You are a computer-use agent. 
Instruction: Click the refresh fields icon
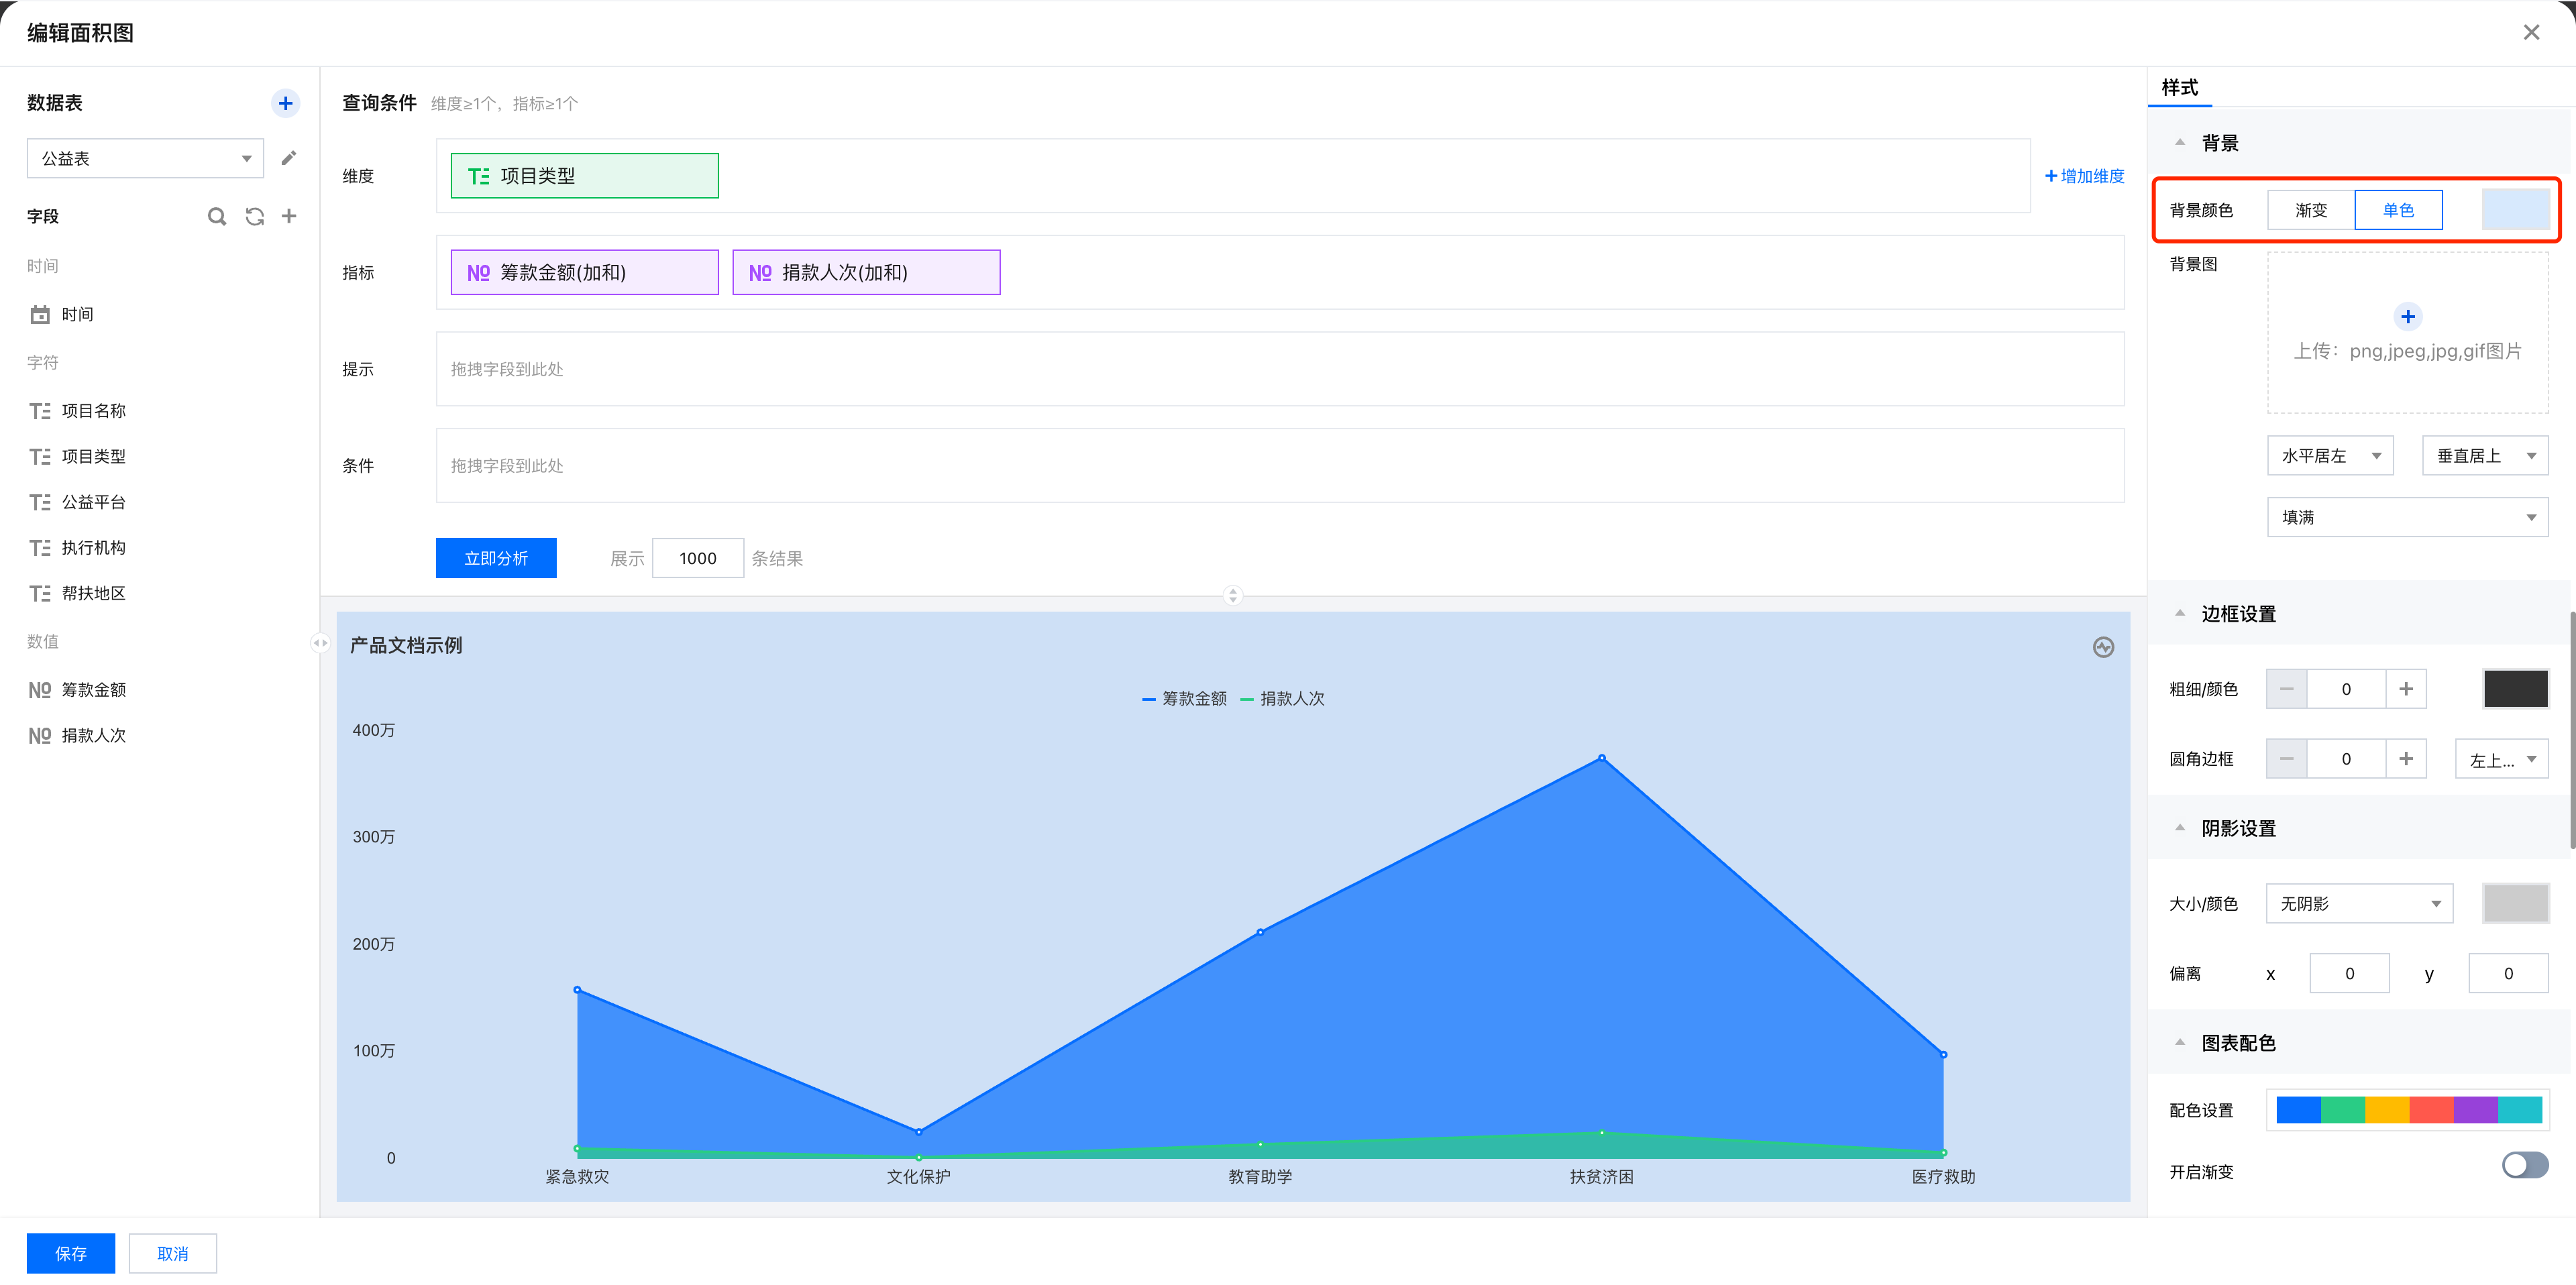point(254,216)
